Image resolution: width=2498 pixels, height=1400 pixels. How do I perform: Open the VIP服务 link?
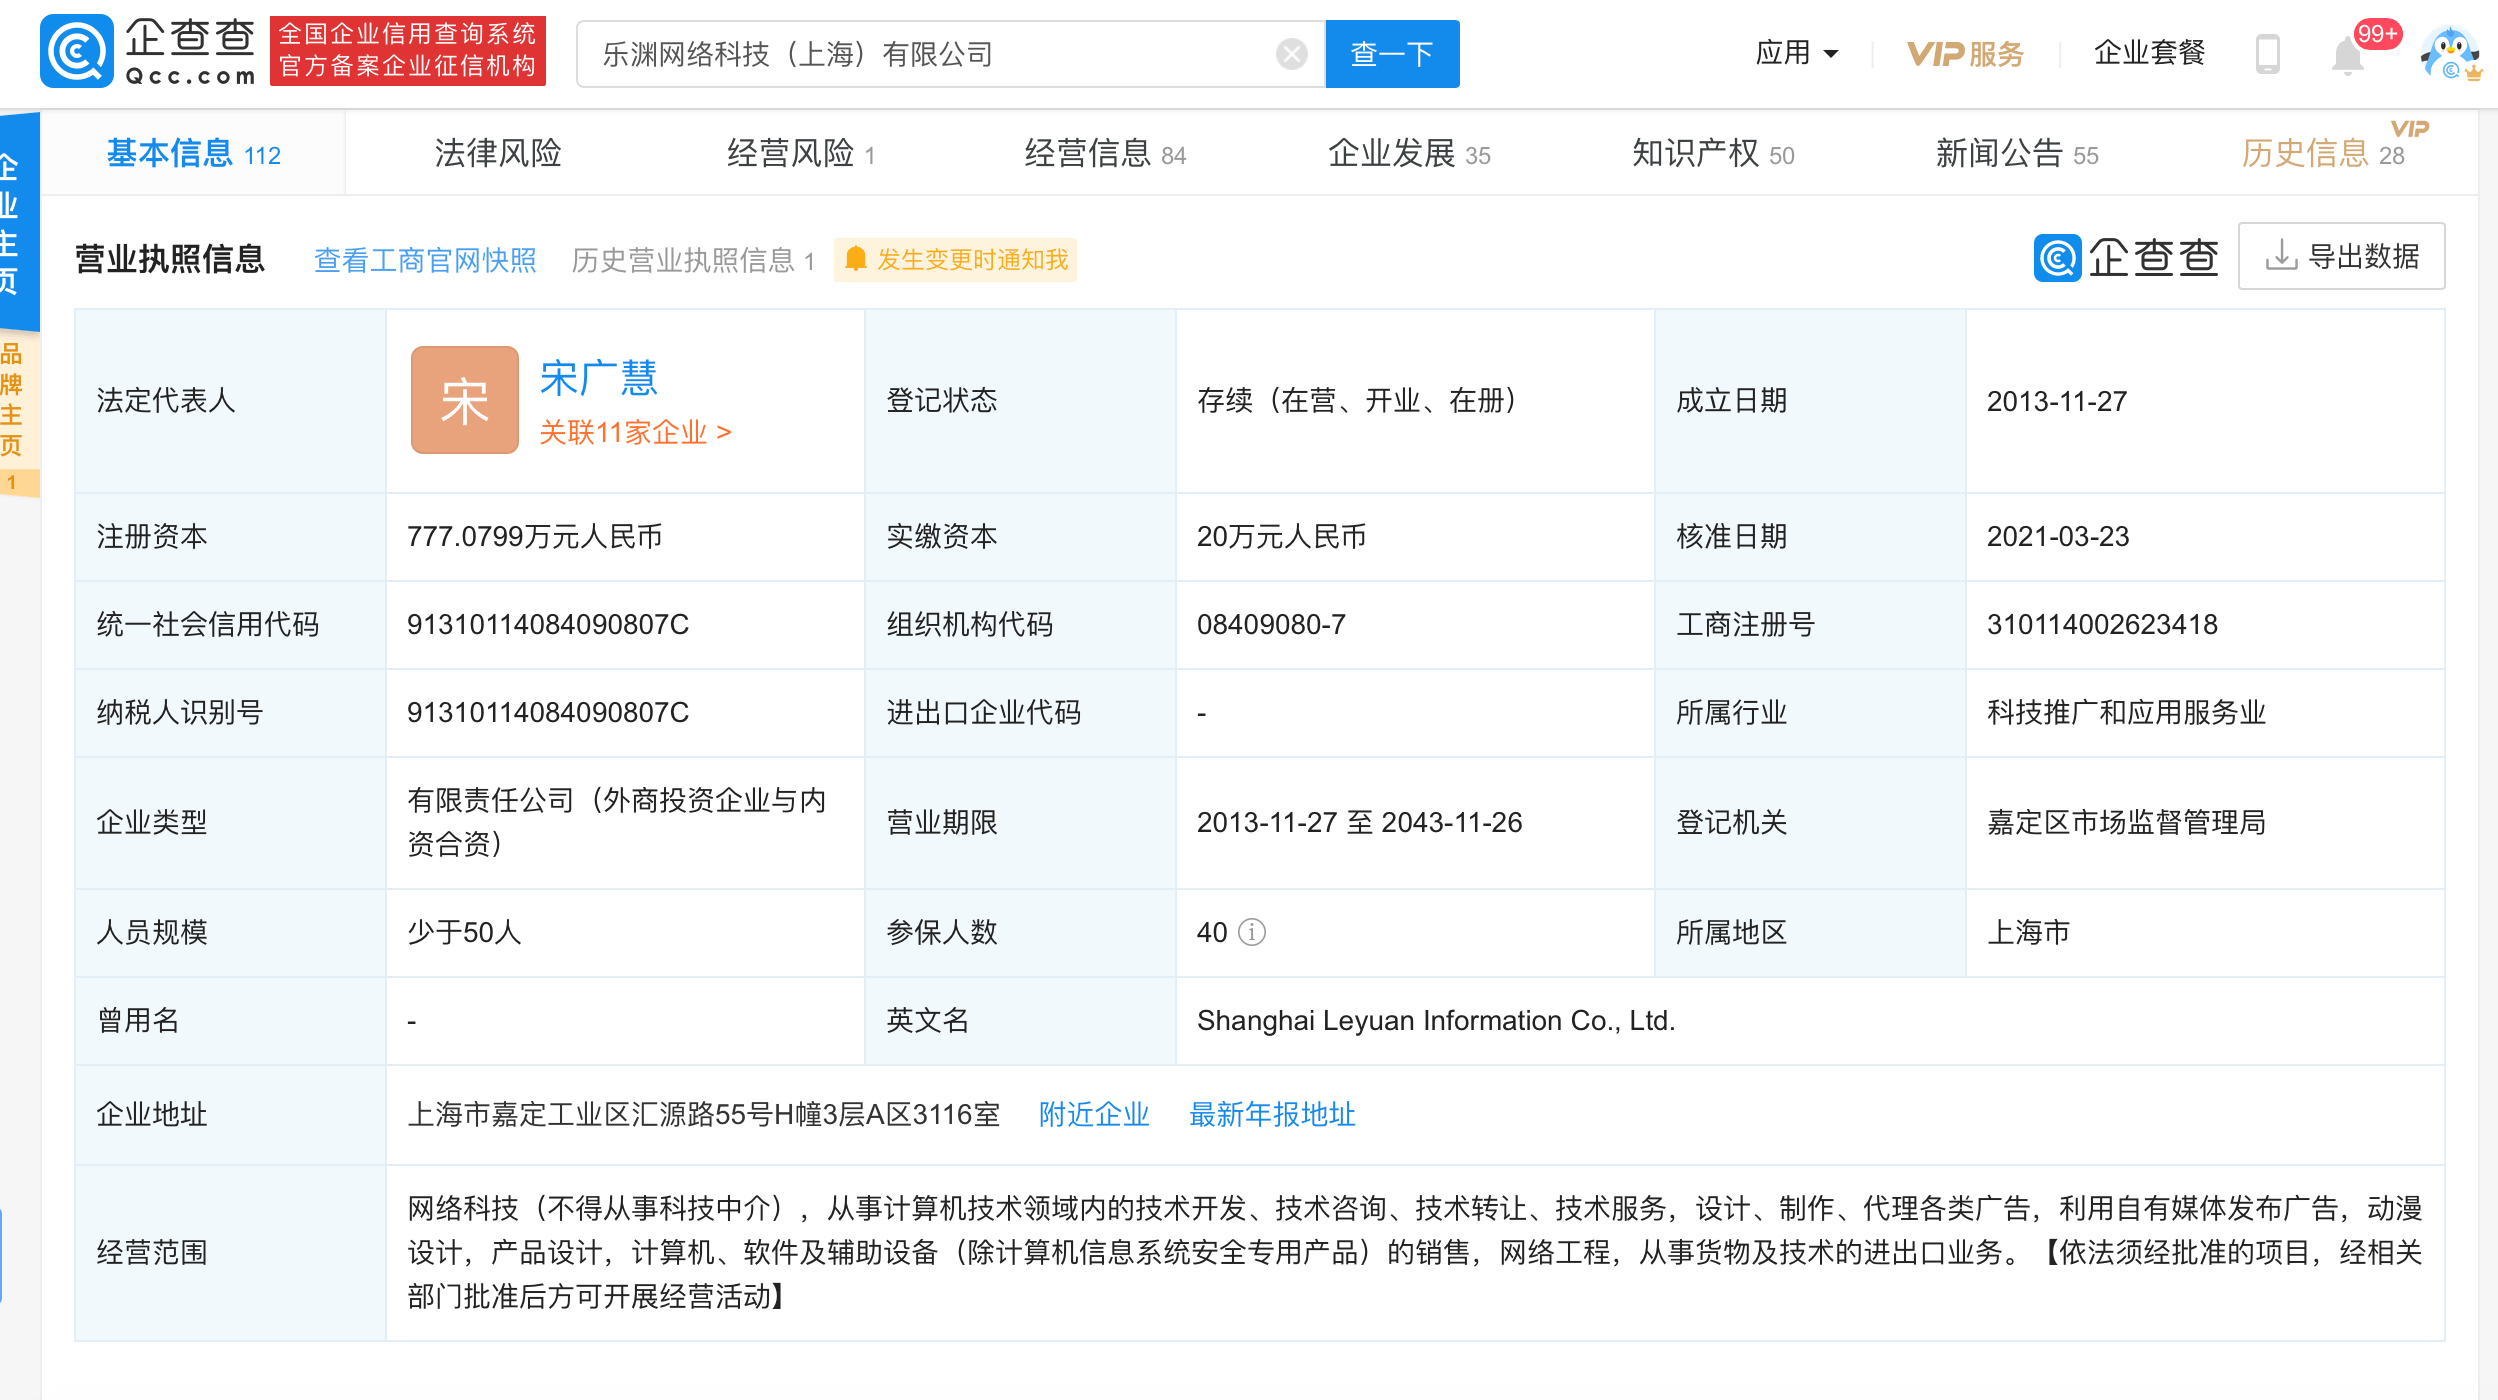click(x=1965, y=54)
